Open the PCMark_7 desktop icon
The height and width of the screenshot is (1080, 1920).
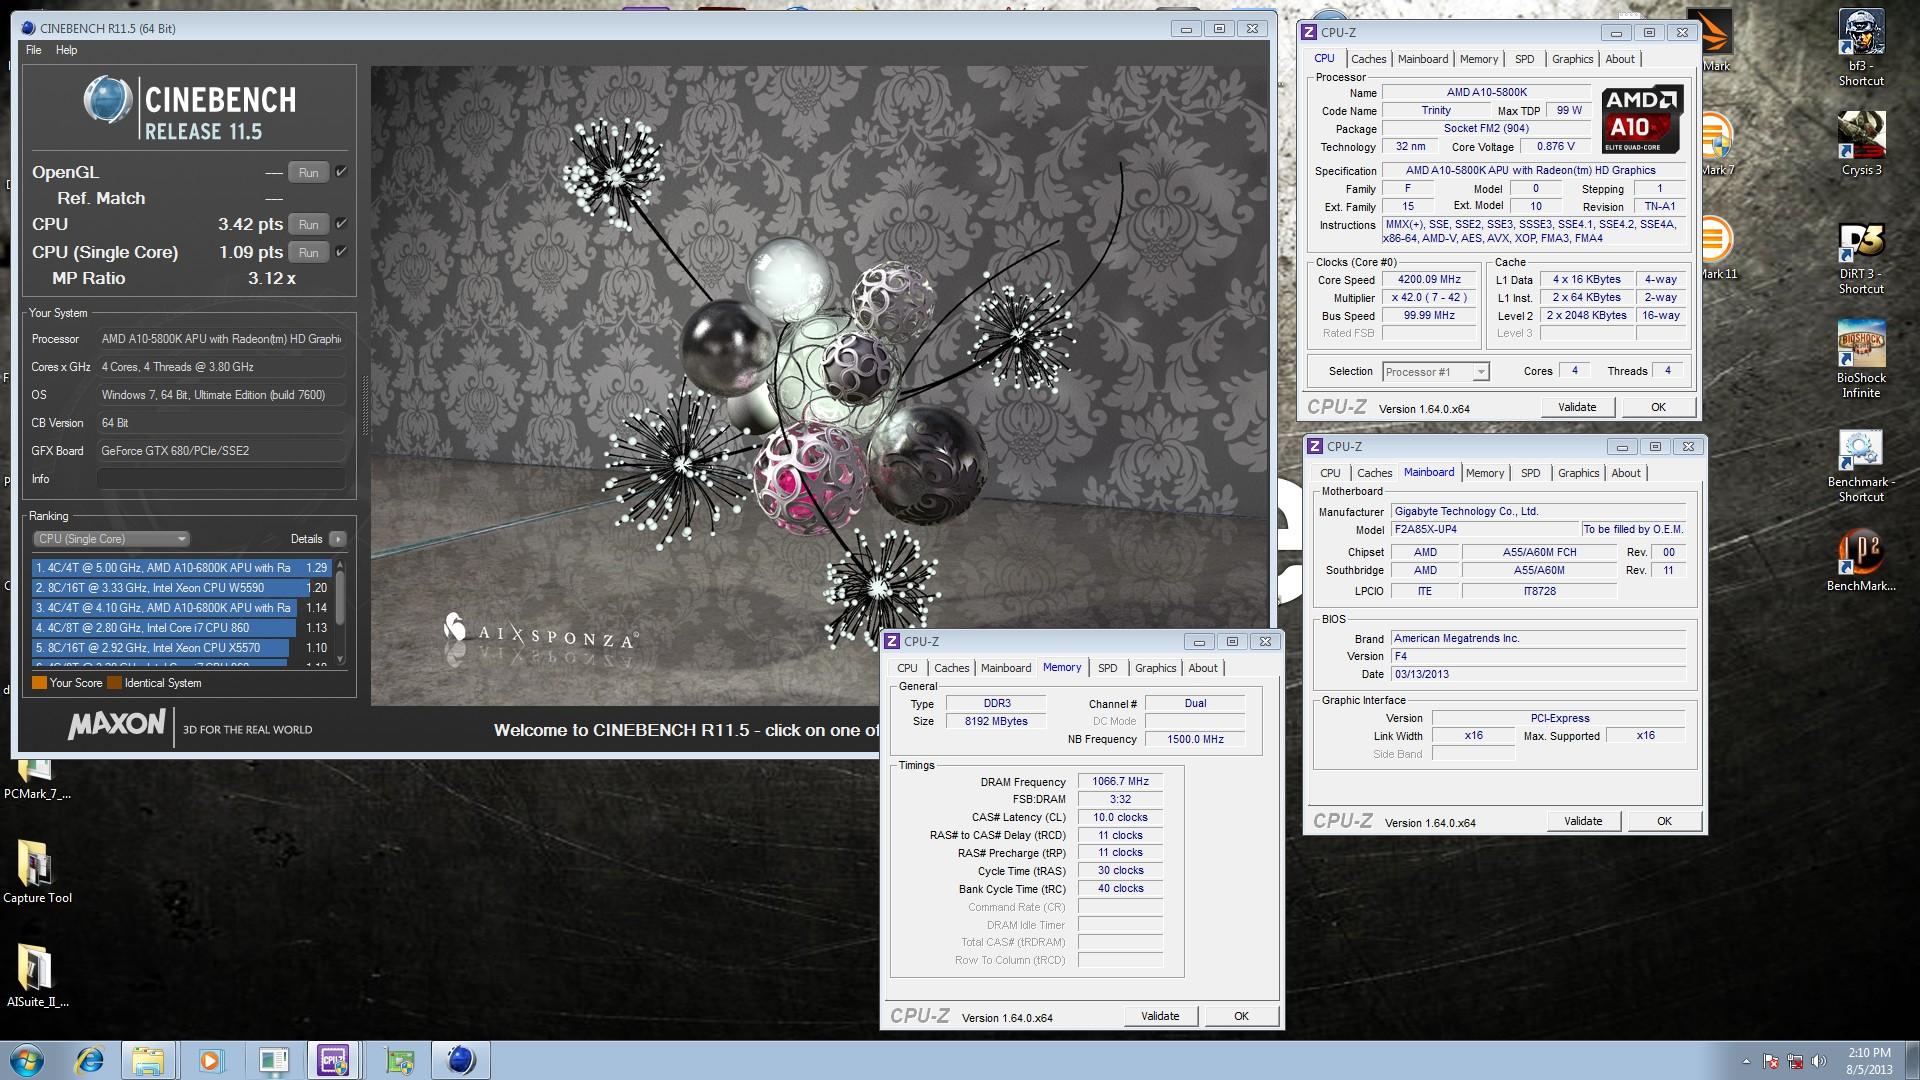pos(37,782)
